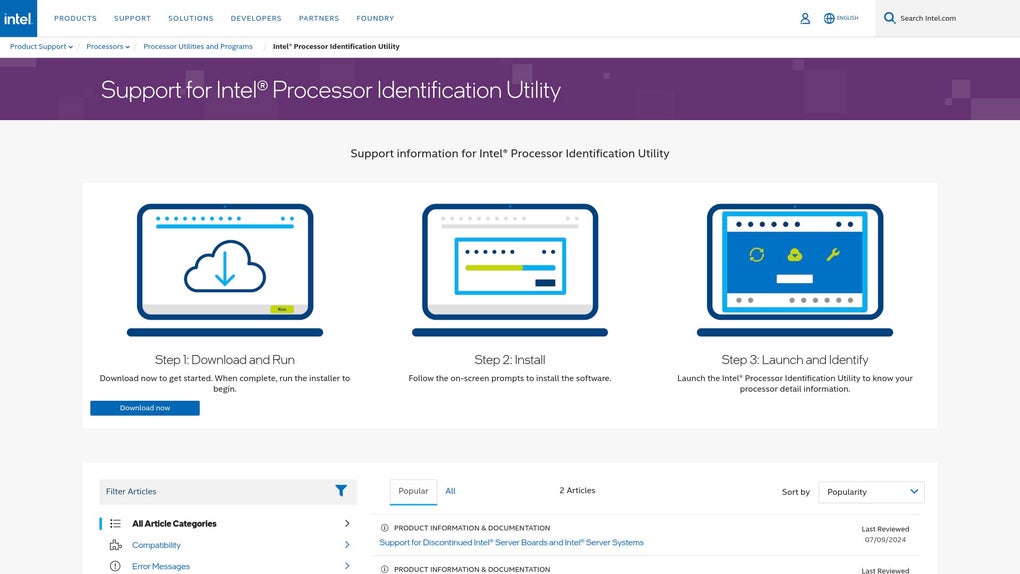Click info icon beside first Product Information label
Viewport: 1020px width, 574px height.
tap(384, 528)
